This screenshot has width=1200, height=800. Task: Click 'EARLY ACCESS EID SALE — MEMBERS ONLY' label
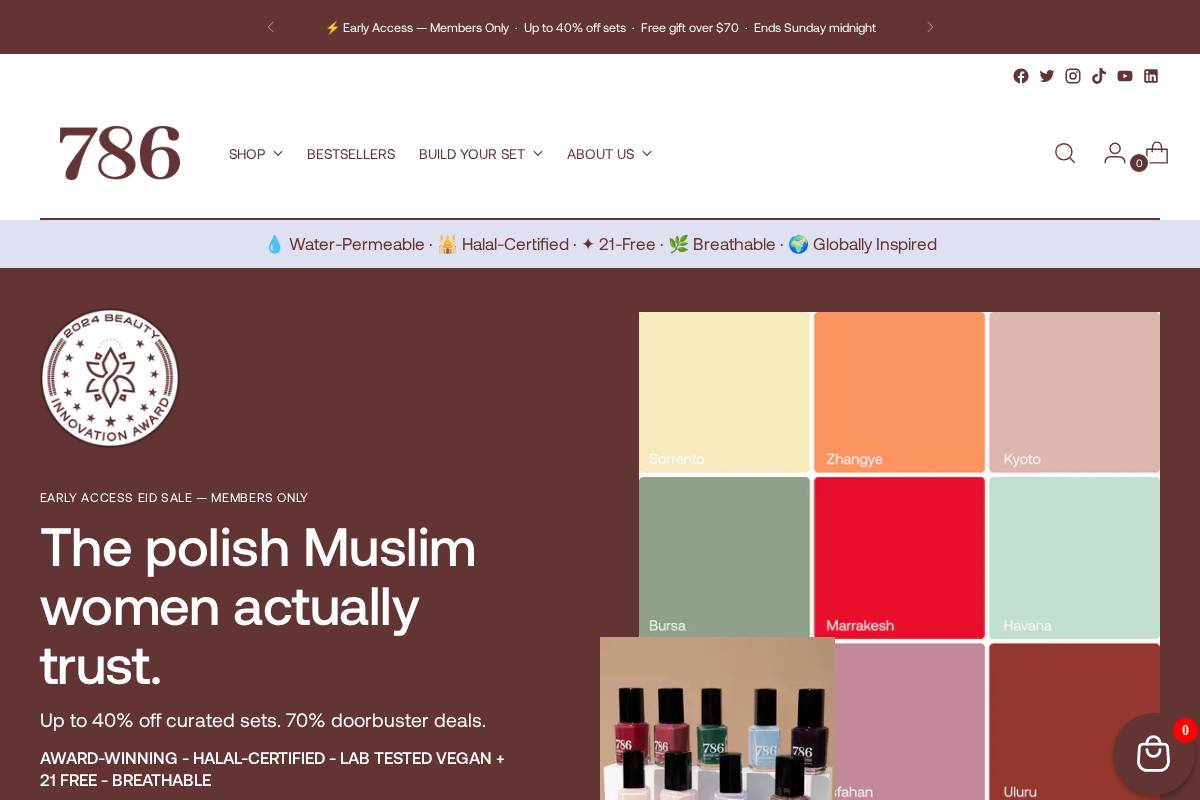[174, 498]
